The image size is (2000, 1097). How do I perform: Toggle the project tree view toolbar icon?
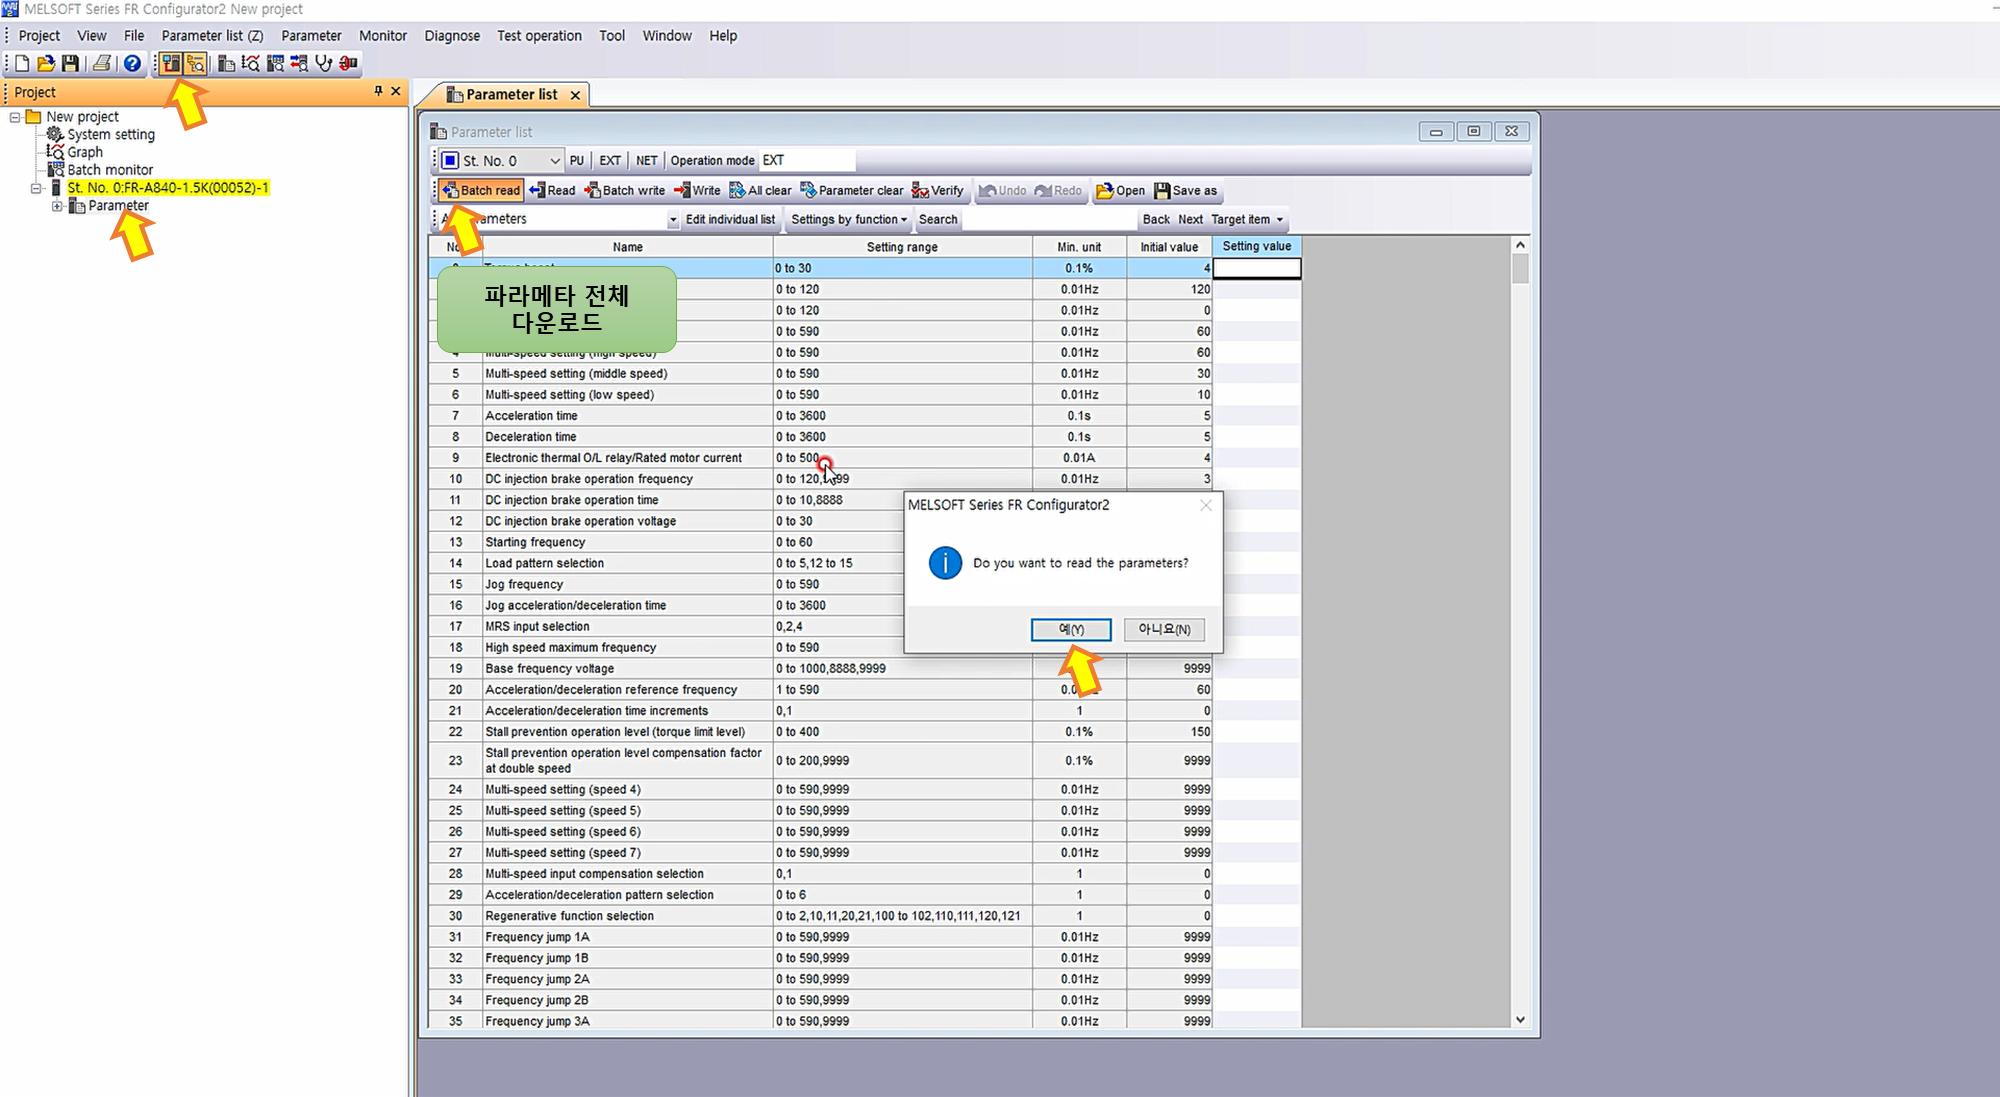point(195,63)
